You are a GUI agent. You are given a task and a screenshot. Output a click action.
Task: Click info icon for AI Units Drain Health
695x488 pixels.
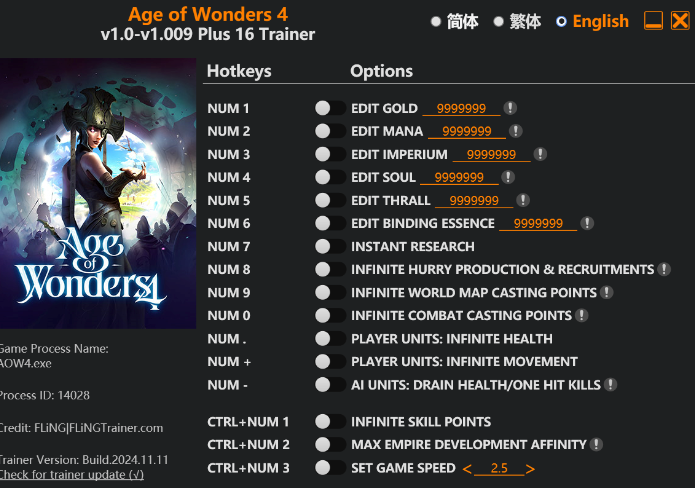610,384
